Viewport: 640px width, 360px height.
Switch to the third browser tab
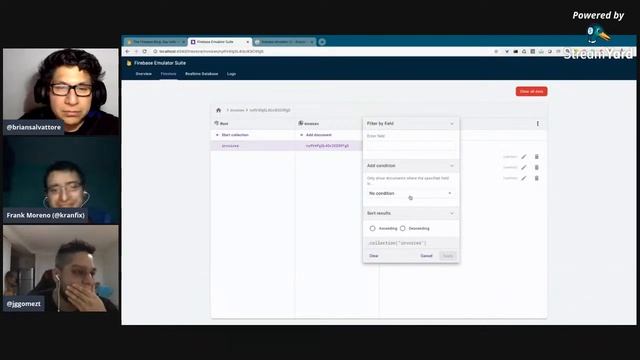tap(284, 42)
